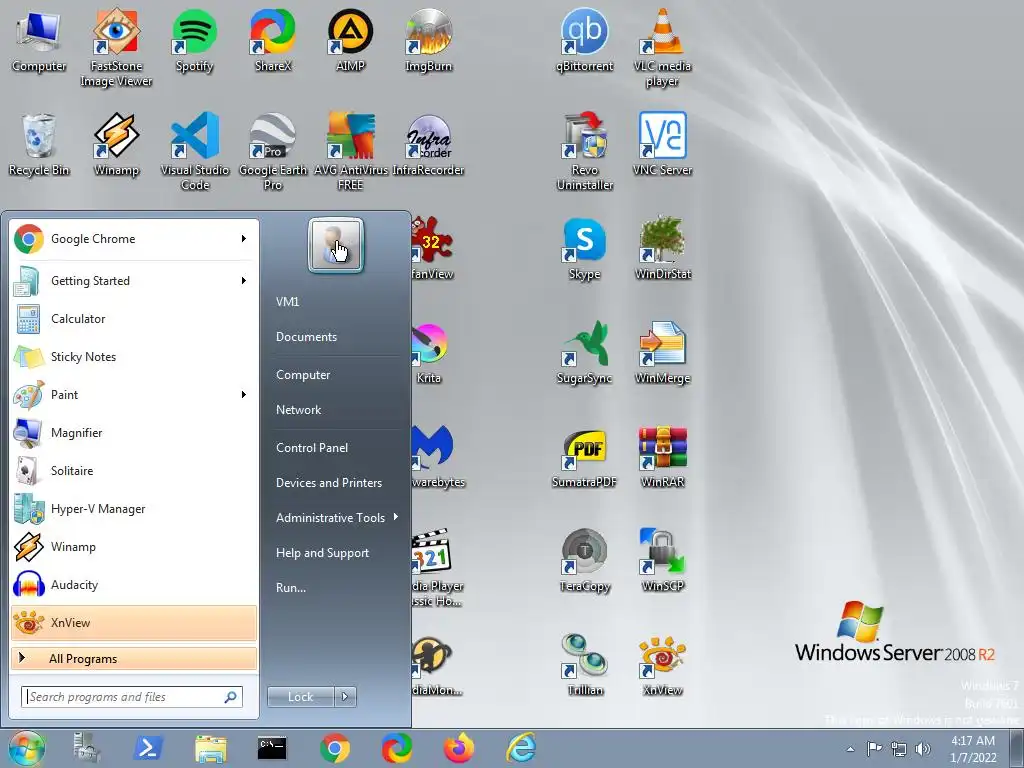This screenshot has width=1024, height=768.
Task: Open InfraRecorder desktop shortcut
Action: (x=428, y=144)
